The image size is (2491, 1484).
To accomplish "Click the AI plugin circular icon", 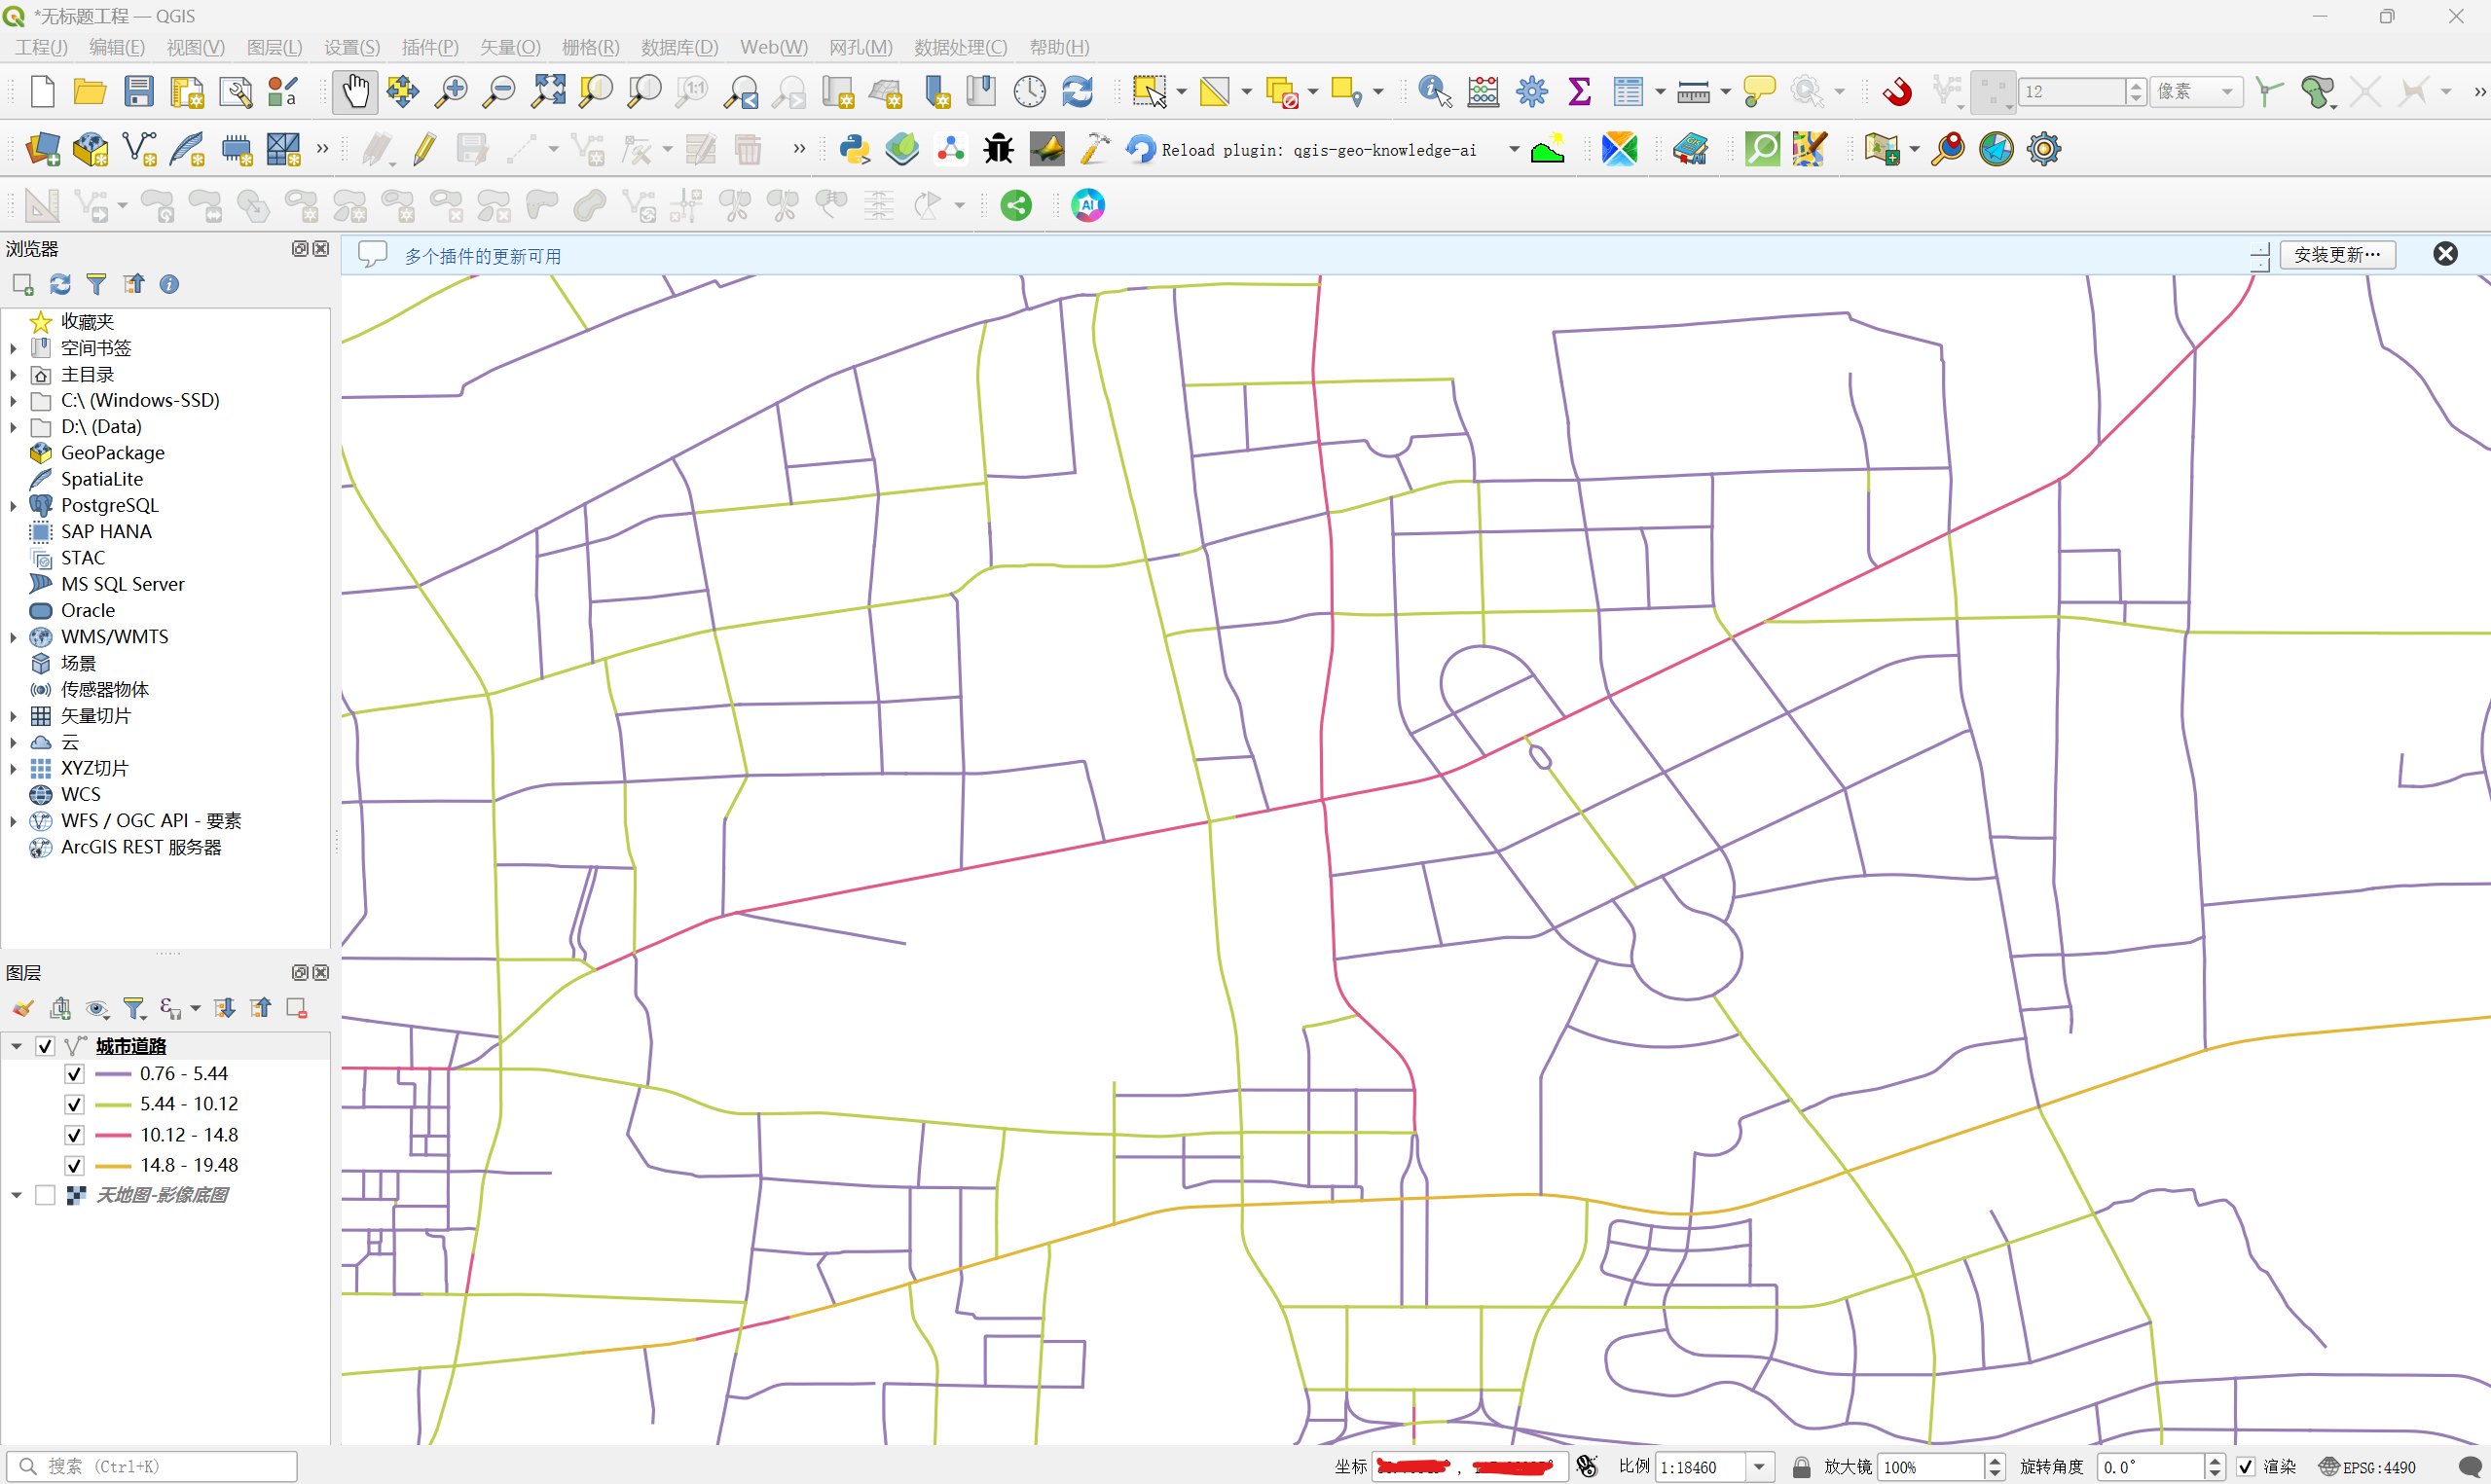I will (x=1087, y=206).
